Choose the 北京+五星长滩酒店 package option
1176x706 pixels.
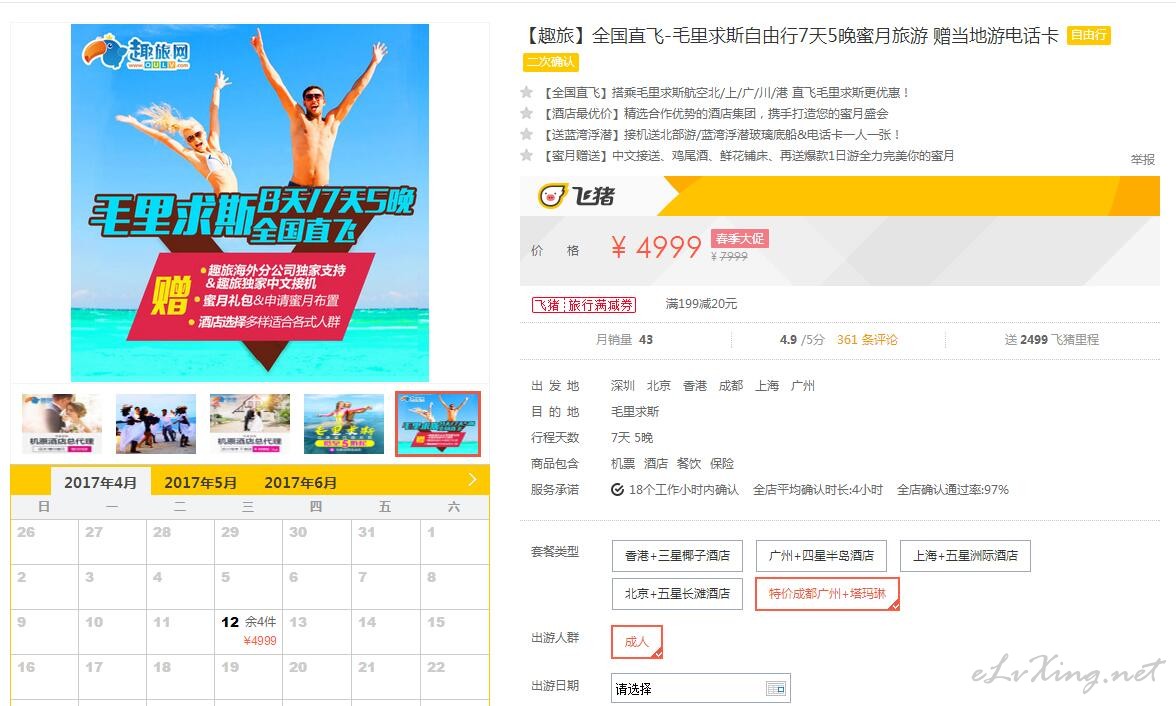point(677,593)
